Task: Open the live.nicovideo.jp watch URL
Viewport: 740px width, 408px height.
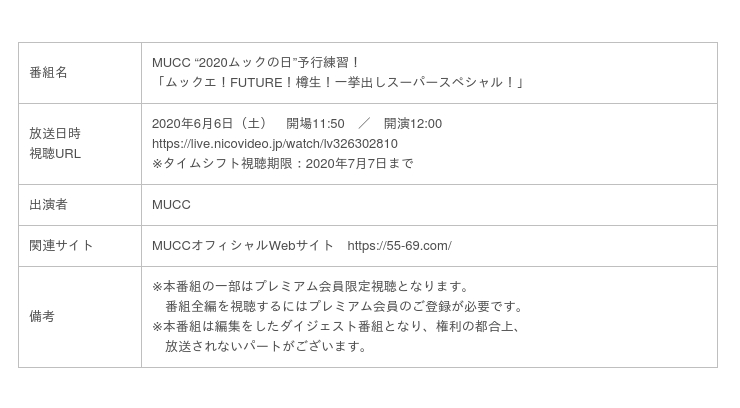Action: [x=275, y=144]
